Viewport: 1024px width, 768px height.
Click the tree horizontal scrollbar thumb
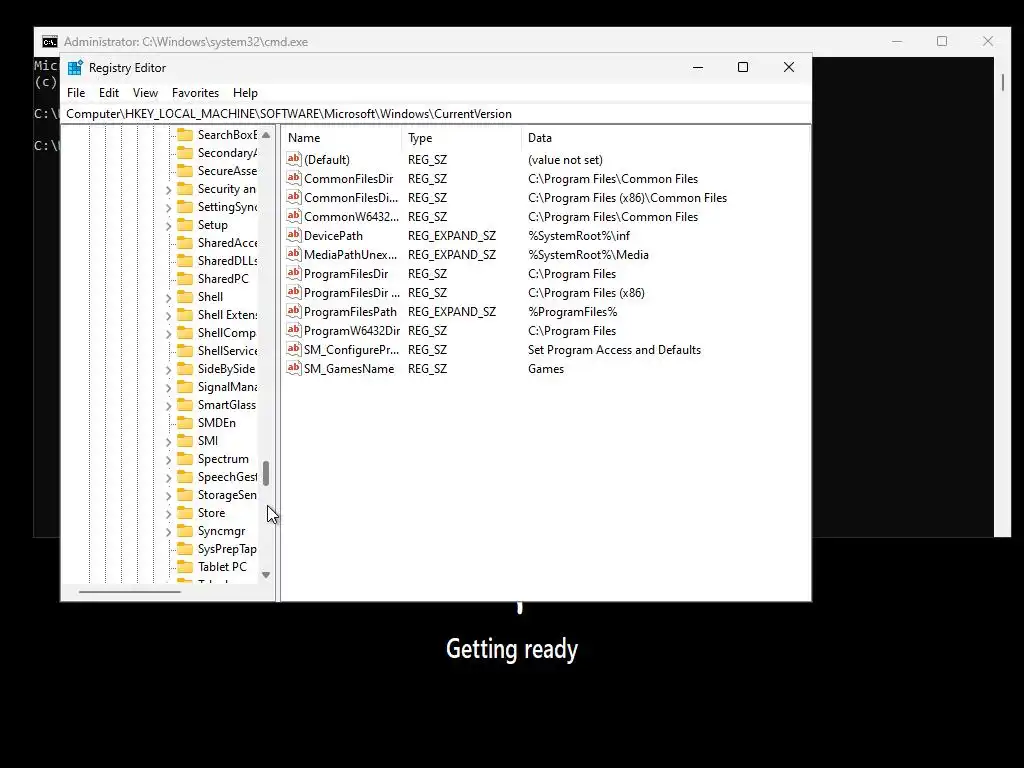coord(129,592)
